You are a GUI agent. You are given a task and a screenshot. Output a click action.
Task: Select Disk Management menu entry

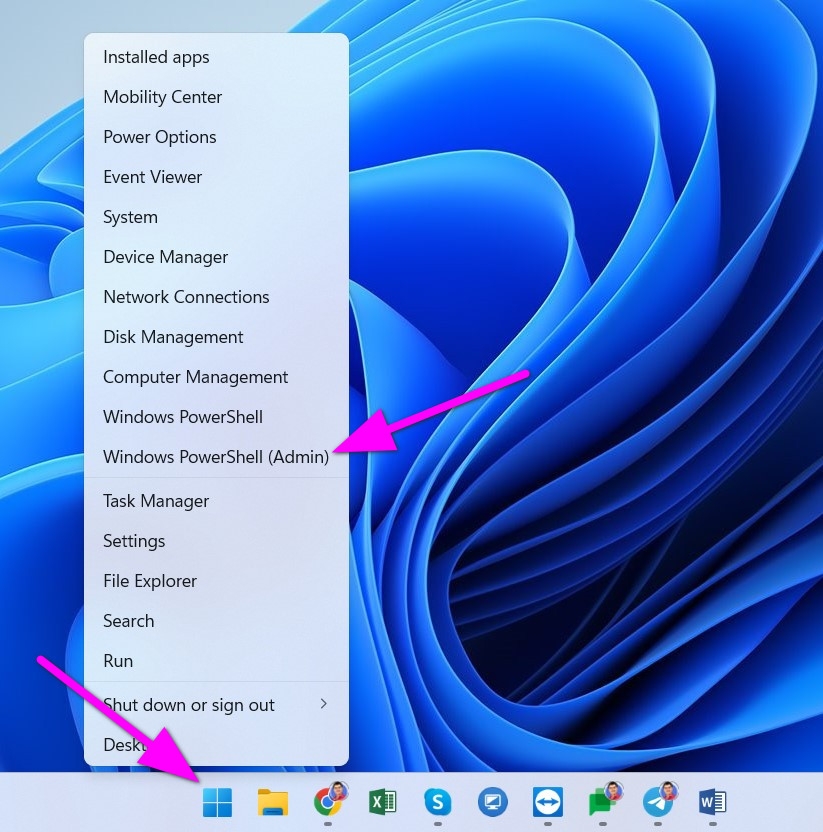point(173,337)
